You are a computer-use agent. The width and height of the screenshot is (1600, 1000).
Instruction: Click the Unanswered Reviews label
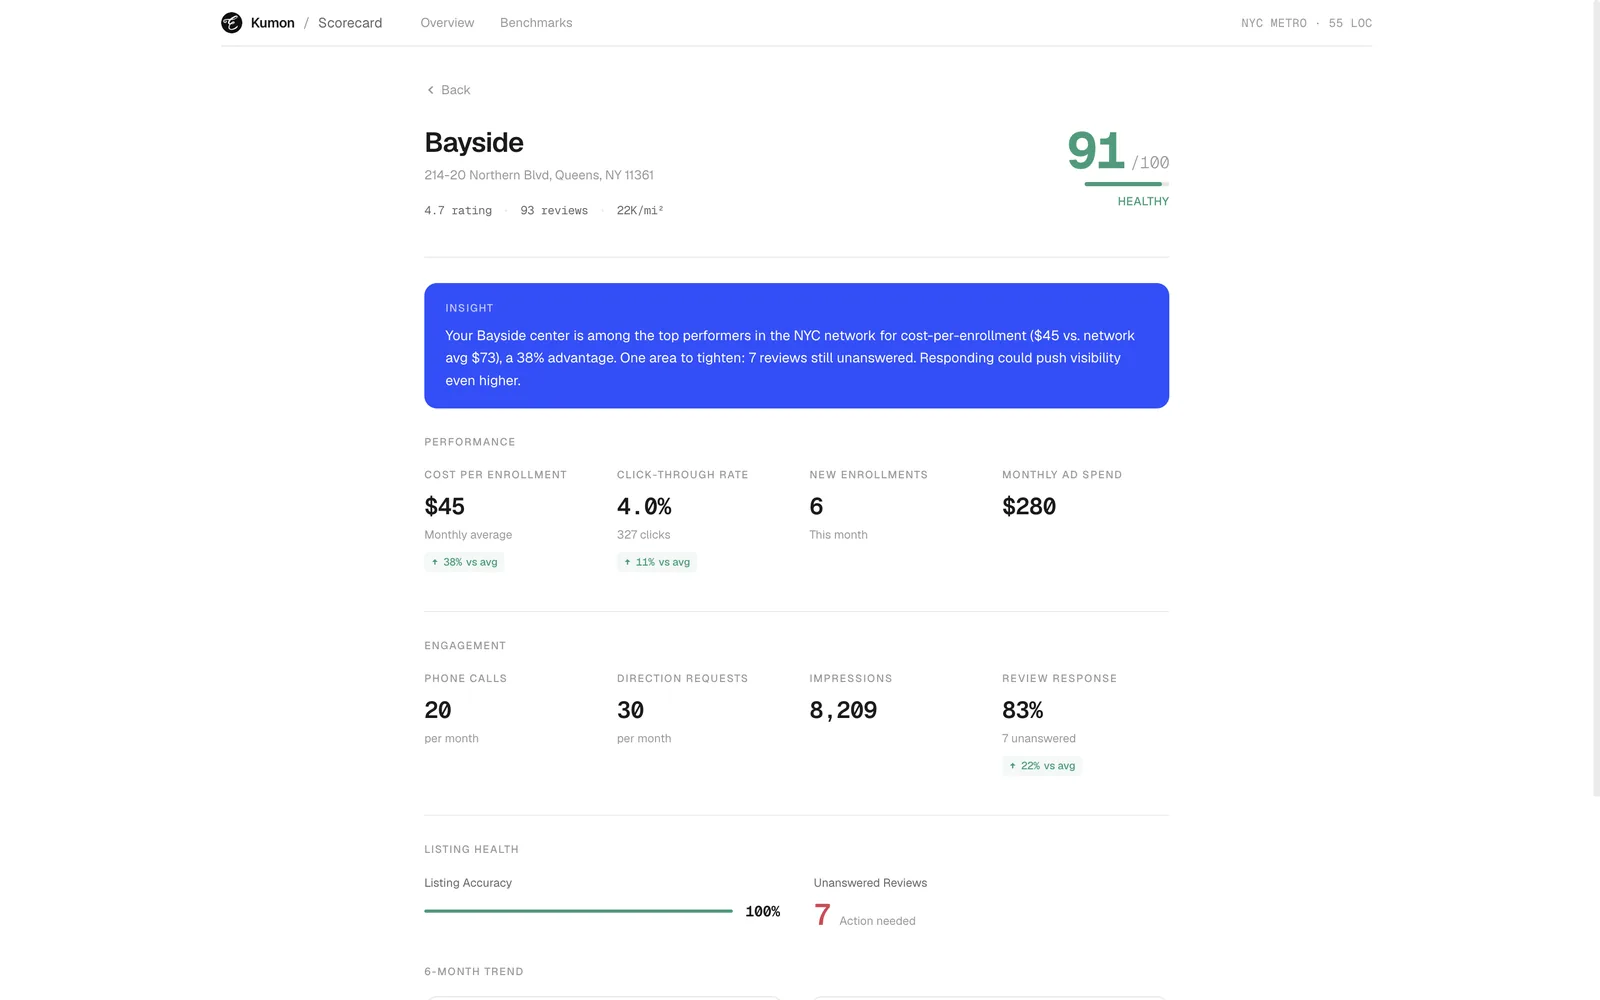871,883
